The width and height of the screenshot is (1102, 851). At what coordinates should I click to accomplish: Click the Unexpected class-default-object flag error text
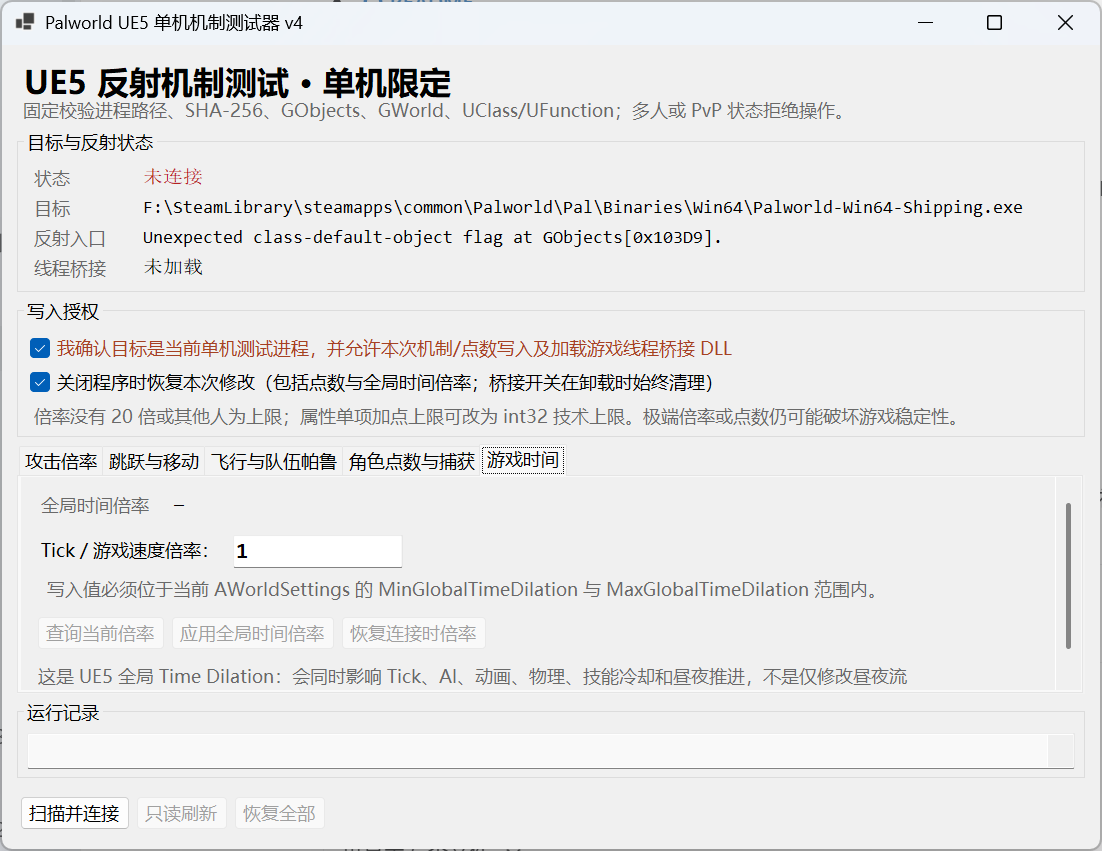pyautogui.click(x=432, y=238)
